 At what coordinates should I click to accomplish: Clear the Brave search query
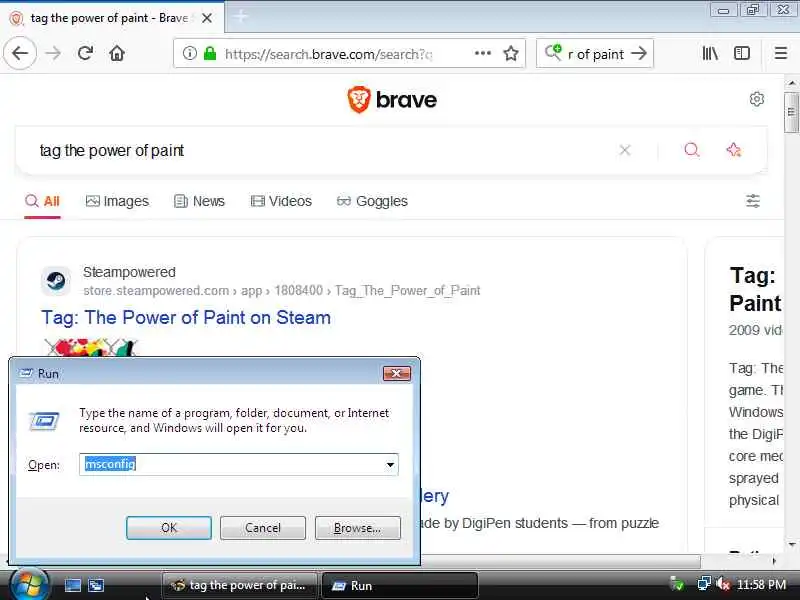coord(624,150)
